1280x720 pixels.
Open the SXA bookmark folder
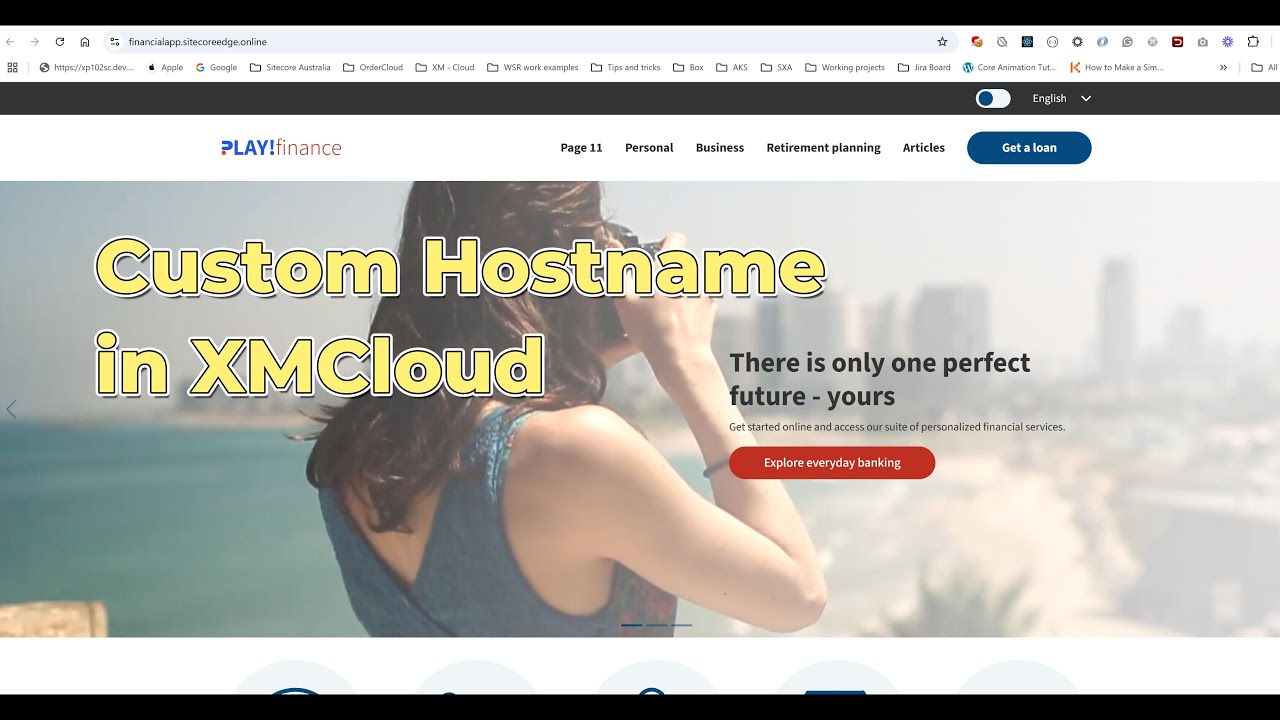tap(777, 67)
